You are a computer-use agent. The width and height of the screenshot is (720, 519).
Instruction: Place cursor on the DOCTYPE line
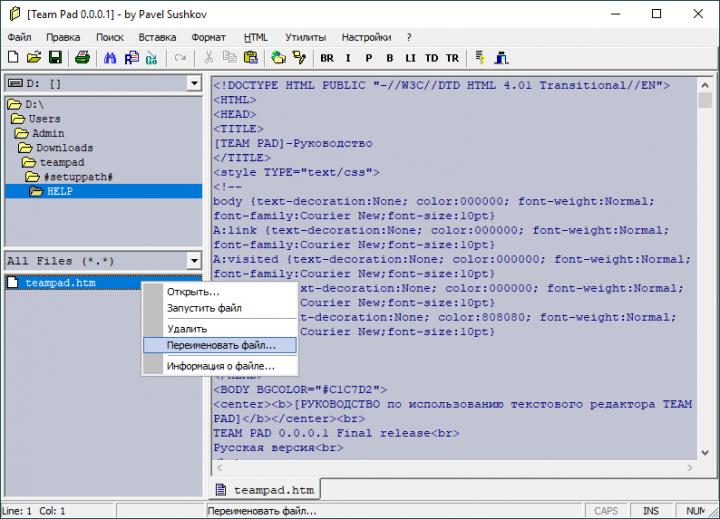coord(442,85)
